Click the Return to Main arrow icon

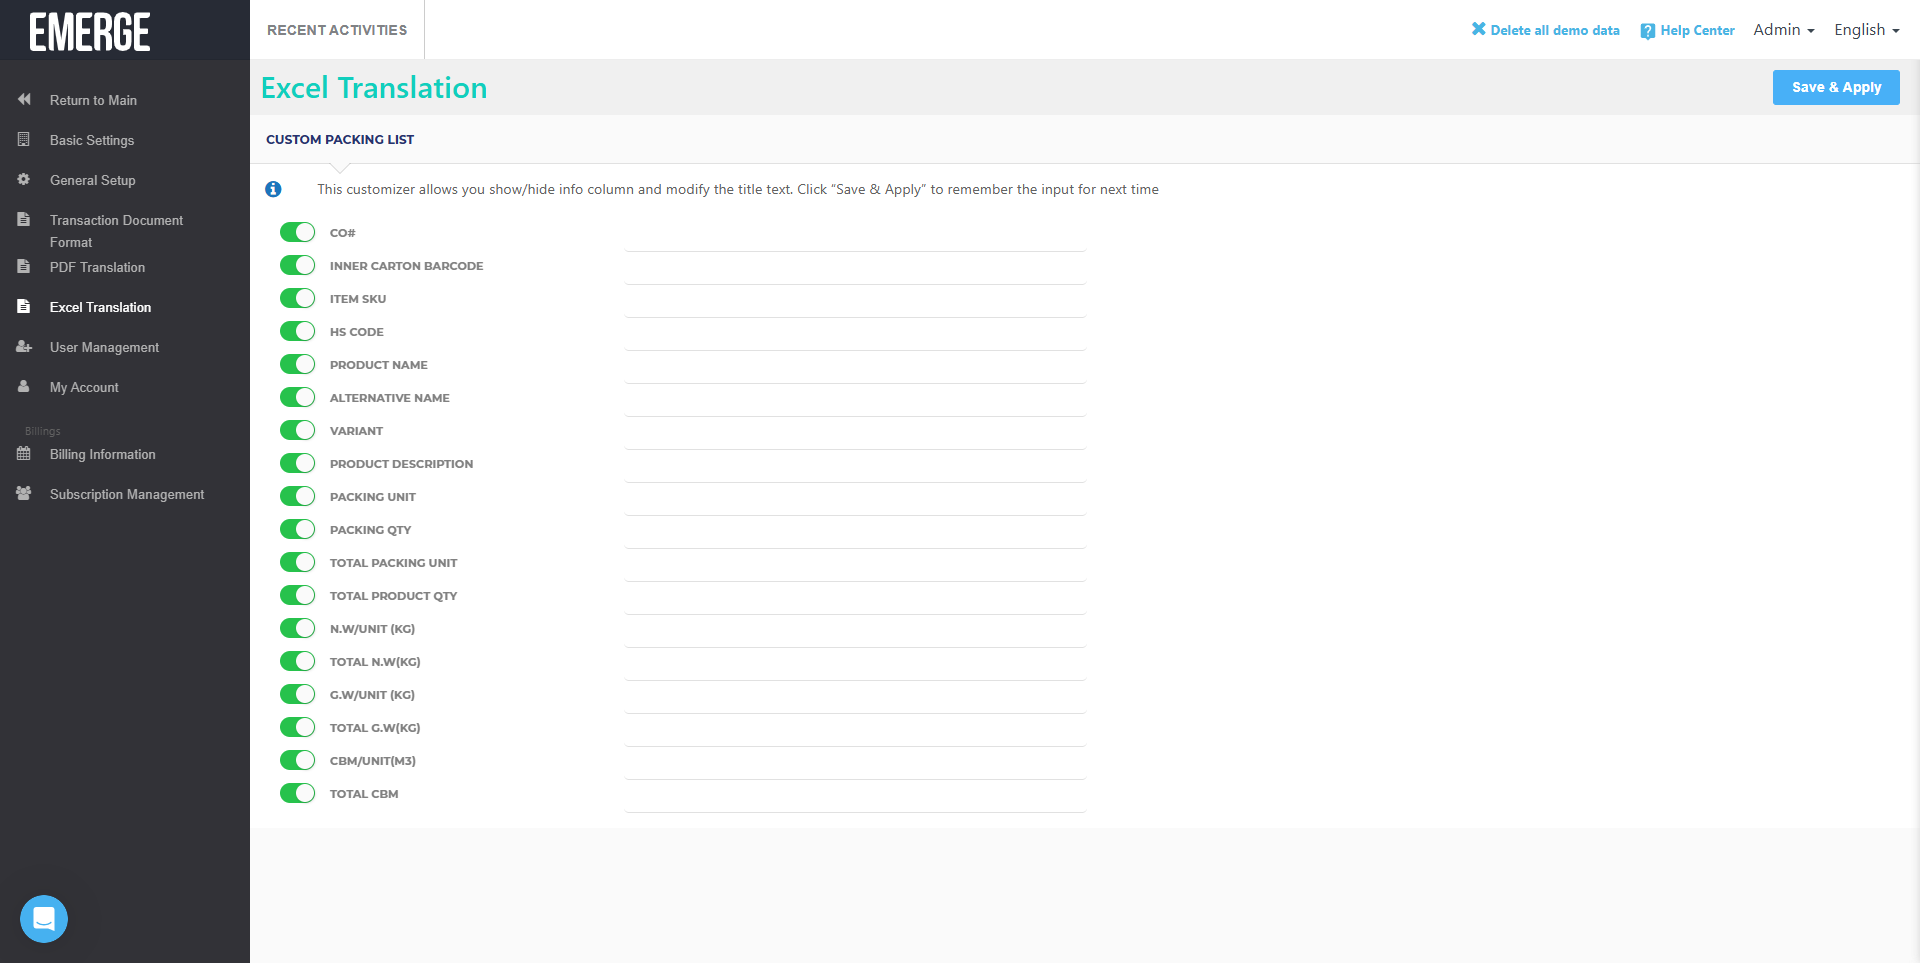coord(24,100)
